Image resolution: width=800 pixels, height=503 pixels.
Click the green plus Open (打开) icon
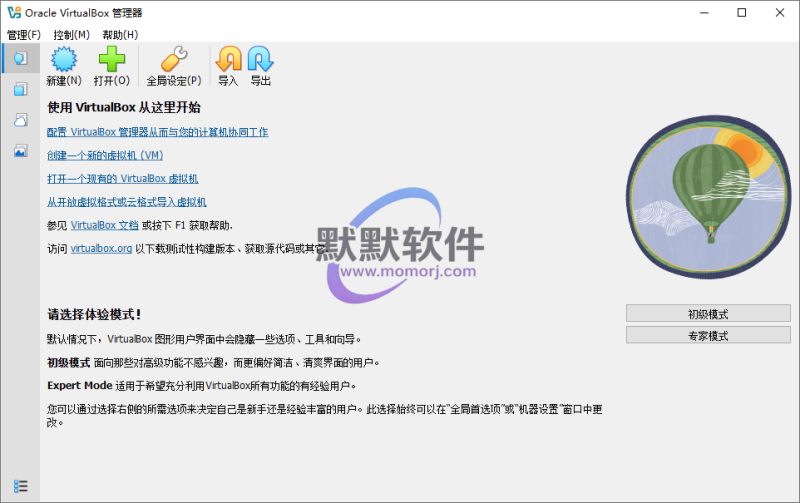[x=112, y=59]
